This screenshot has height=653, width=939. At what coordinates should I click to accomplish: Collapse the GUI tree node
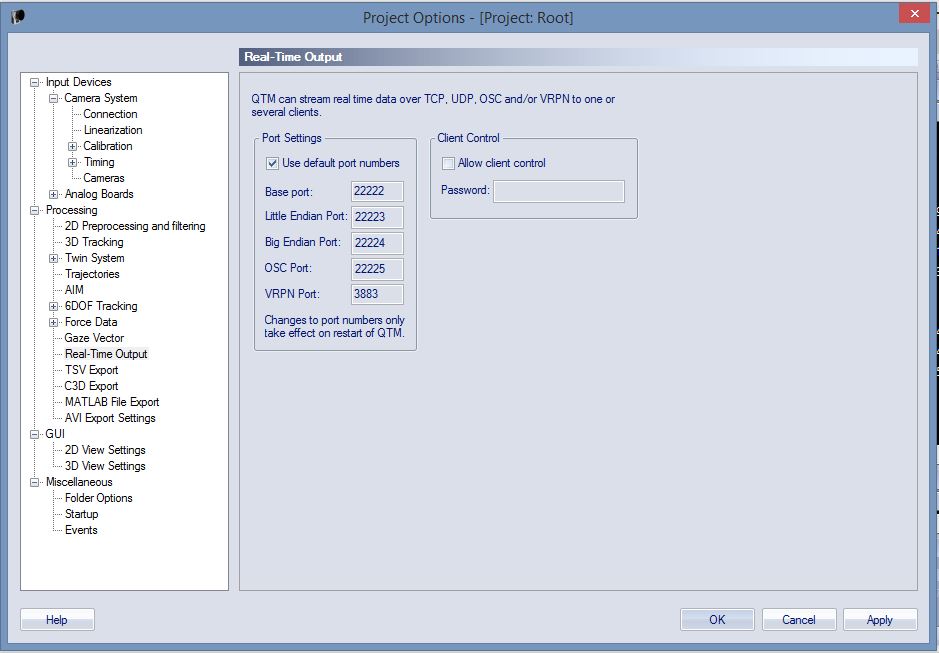pos(35,434)
